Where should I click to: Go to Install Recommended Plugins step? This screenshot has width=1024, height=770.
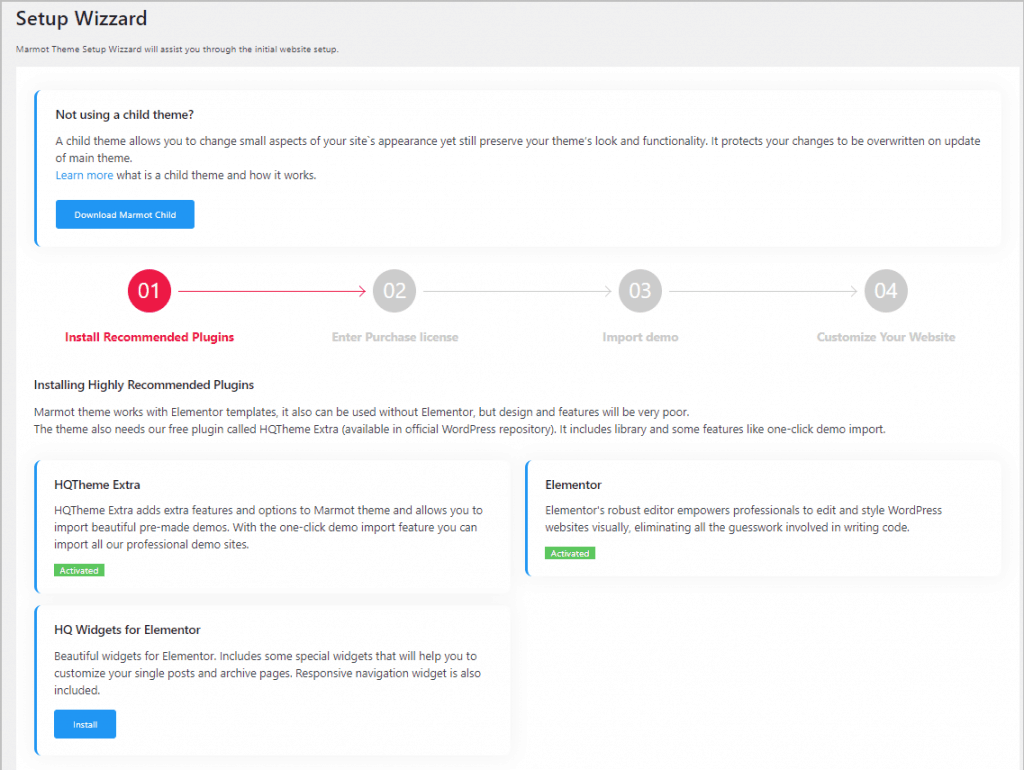click(x=150, y=338)
